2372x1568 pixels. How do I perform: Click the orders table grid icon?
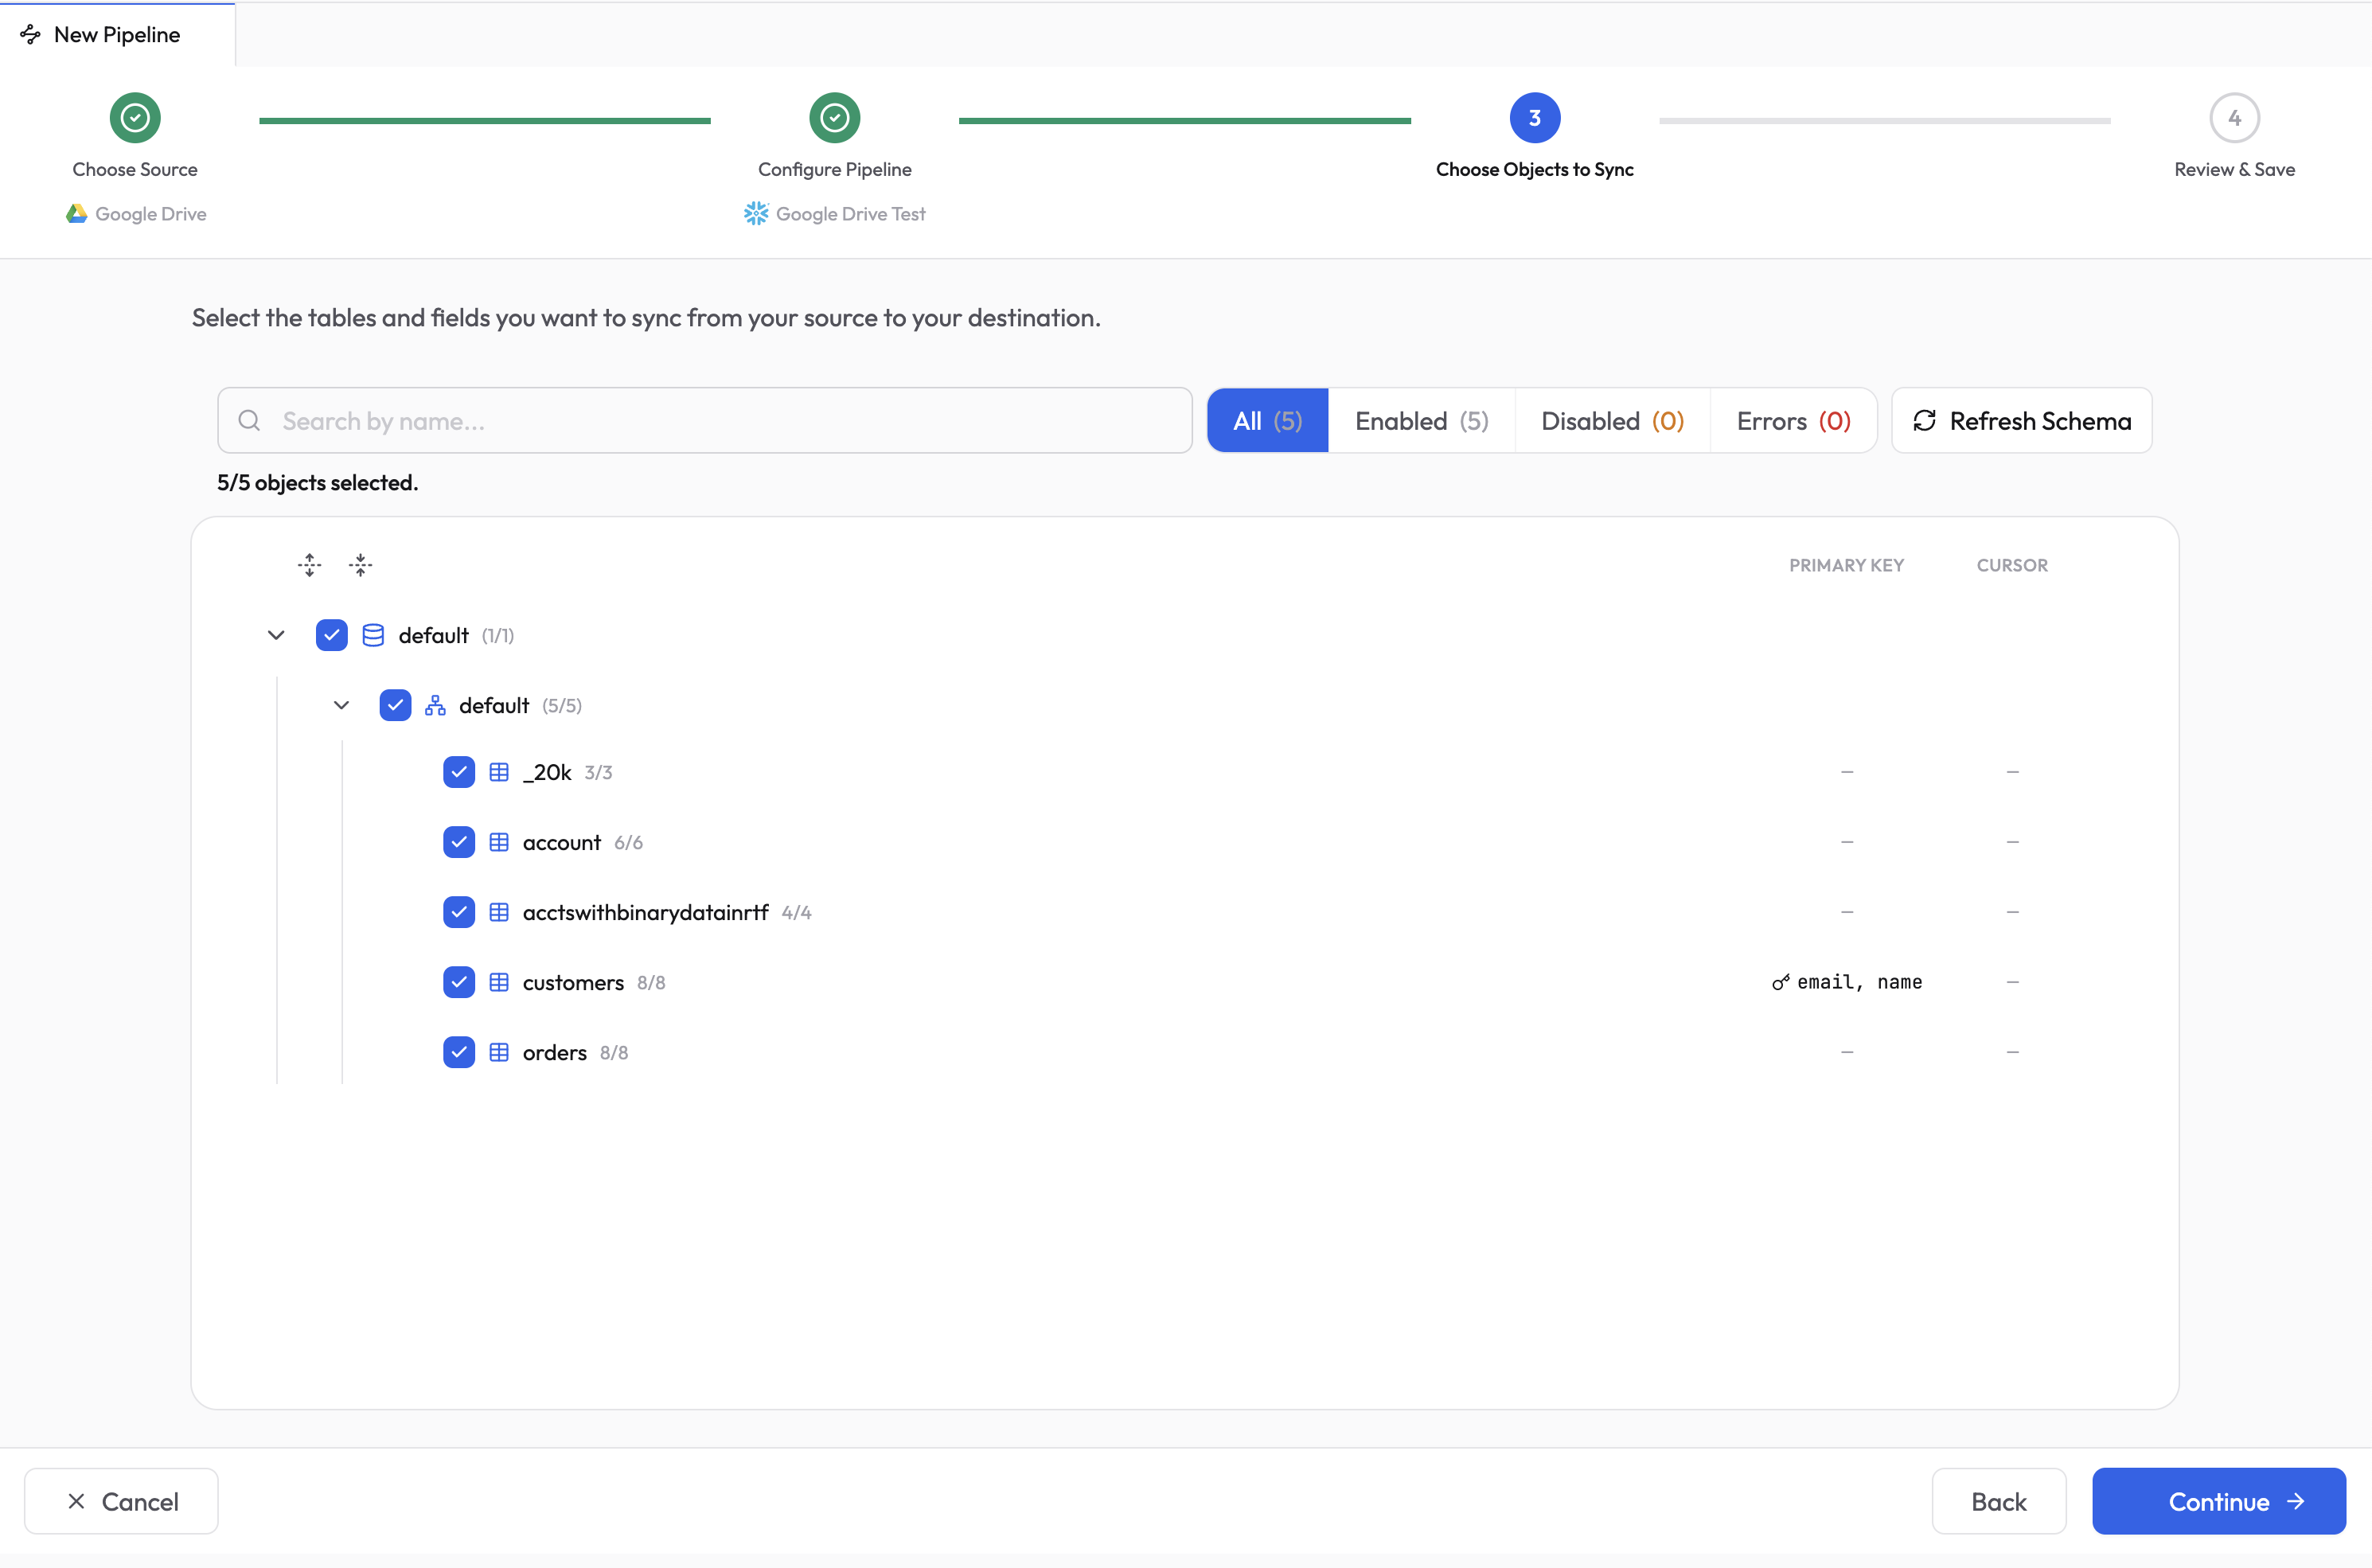tap(499, 1052)
